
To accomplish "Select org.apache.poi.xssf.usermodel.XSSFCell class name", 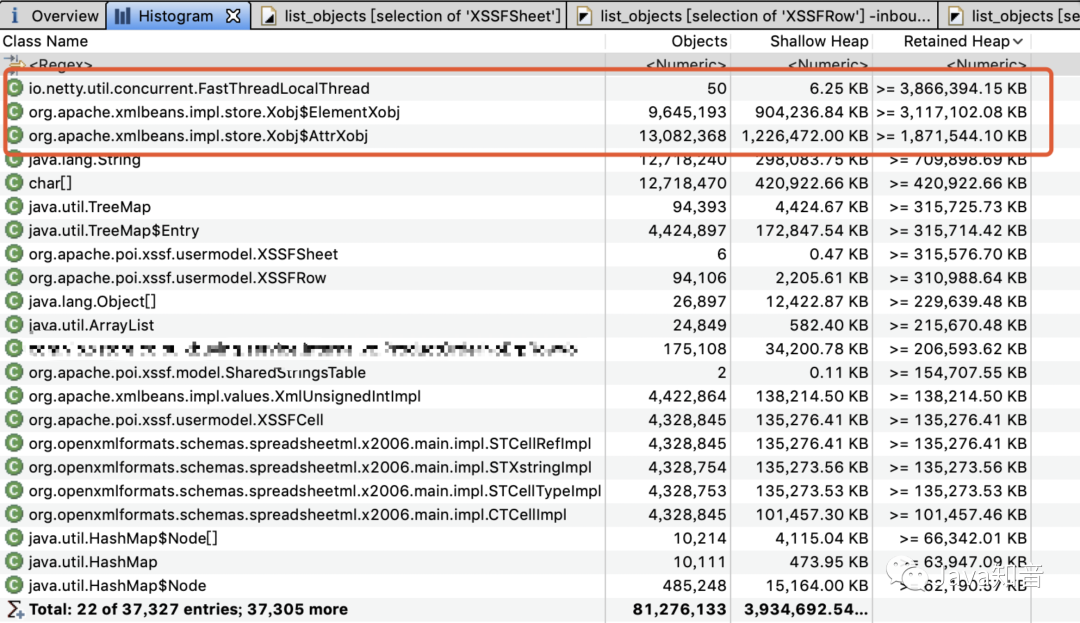I will click(x=176, y=420).
